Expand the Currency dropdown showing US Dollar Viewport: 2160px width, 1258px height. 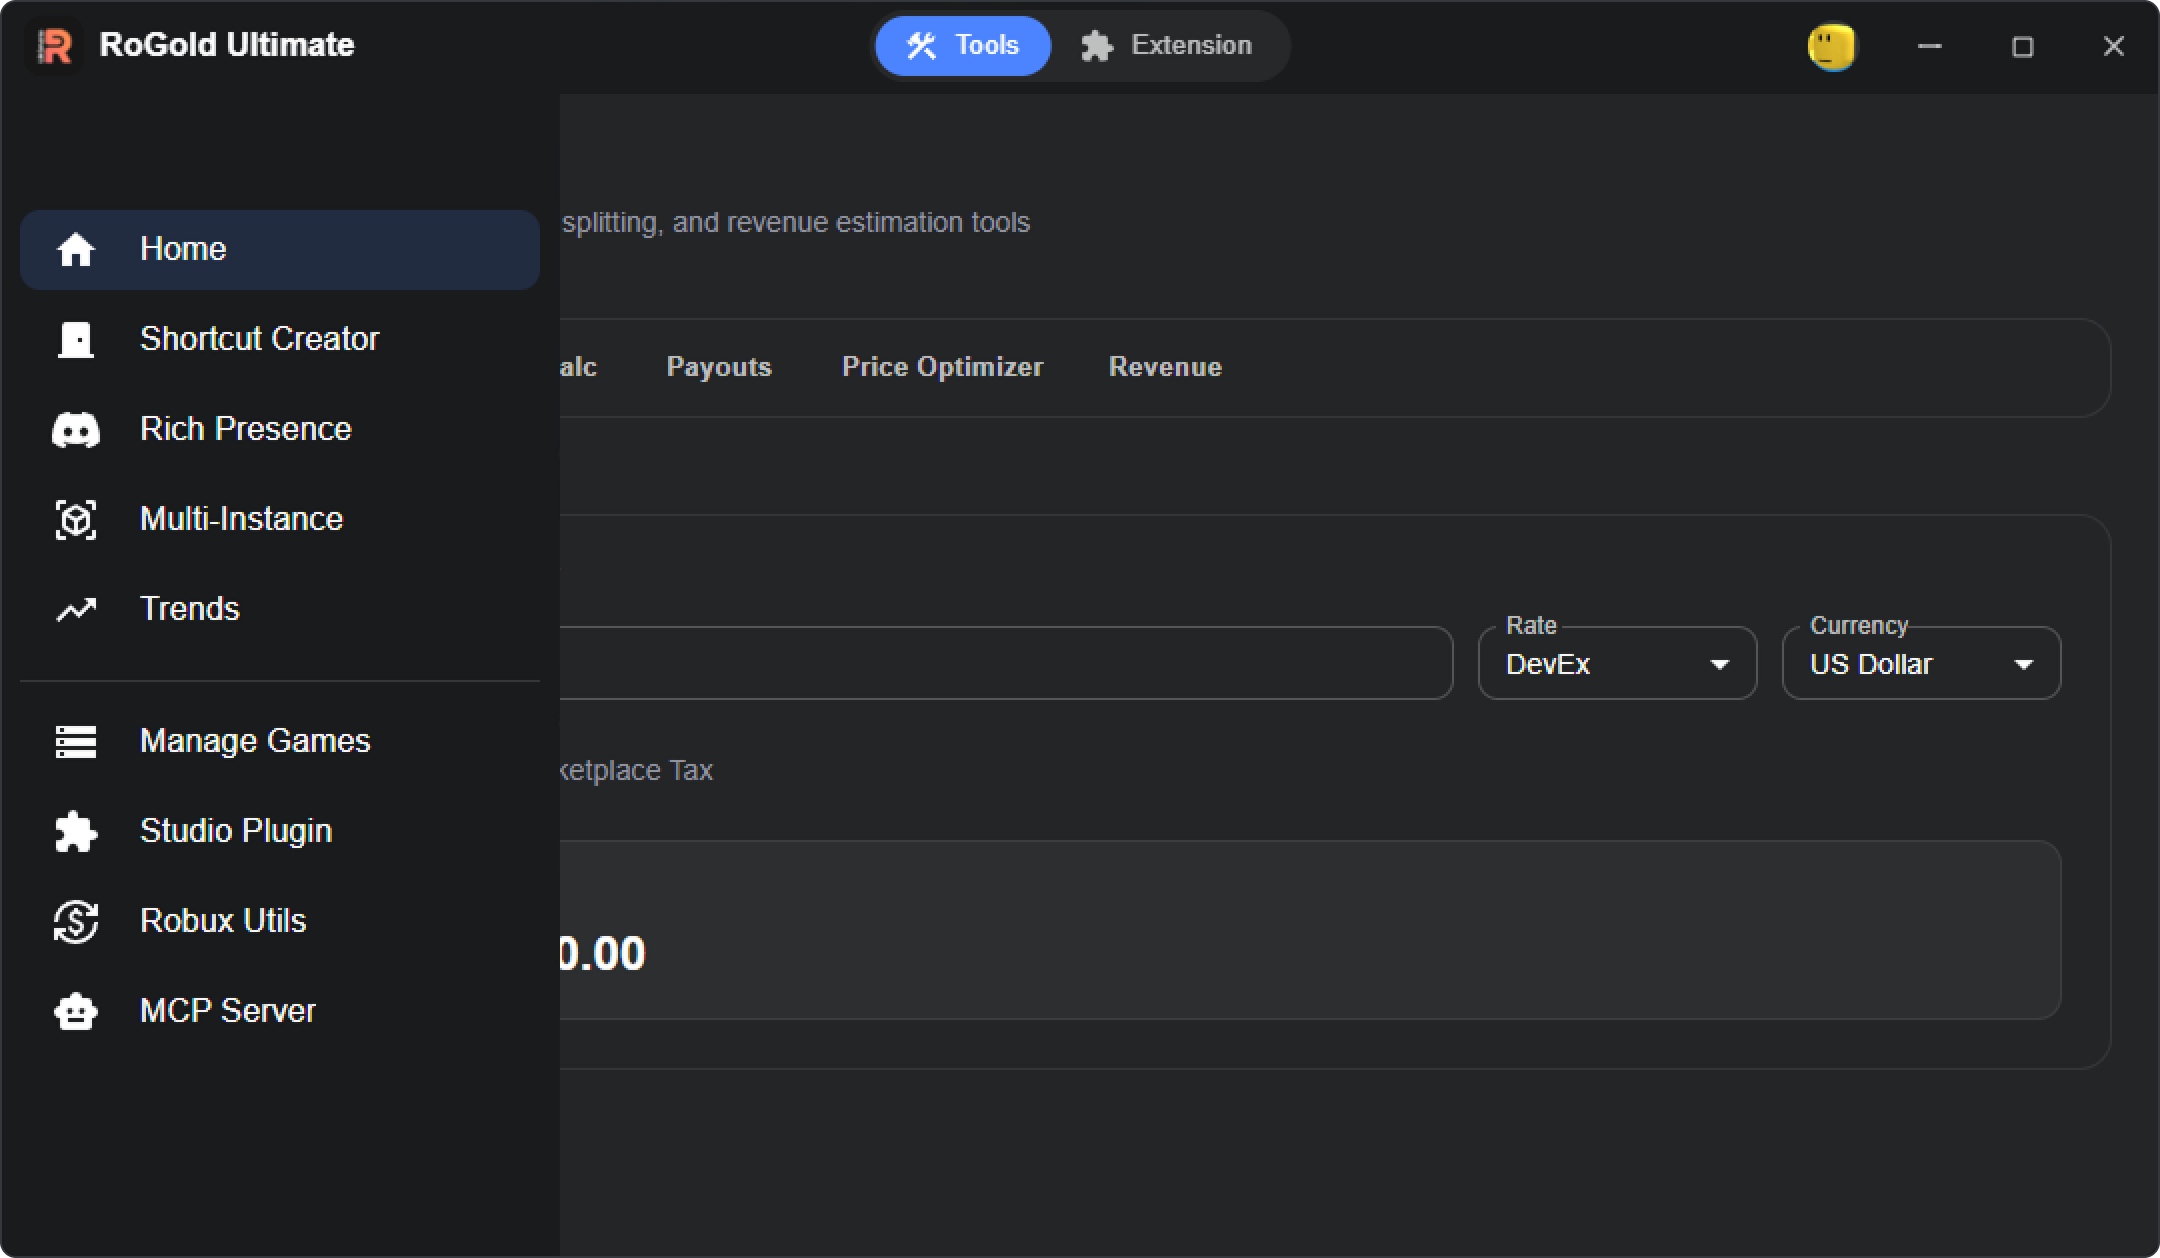[x=1921, y=664]
